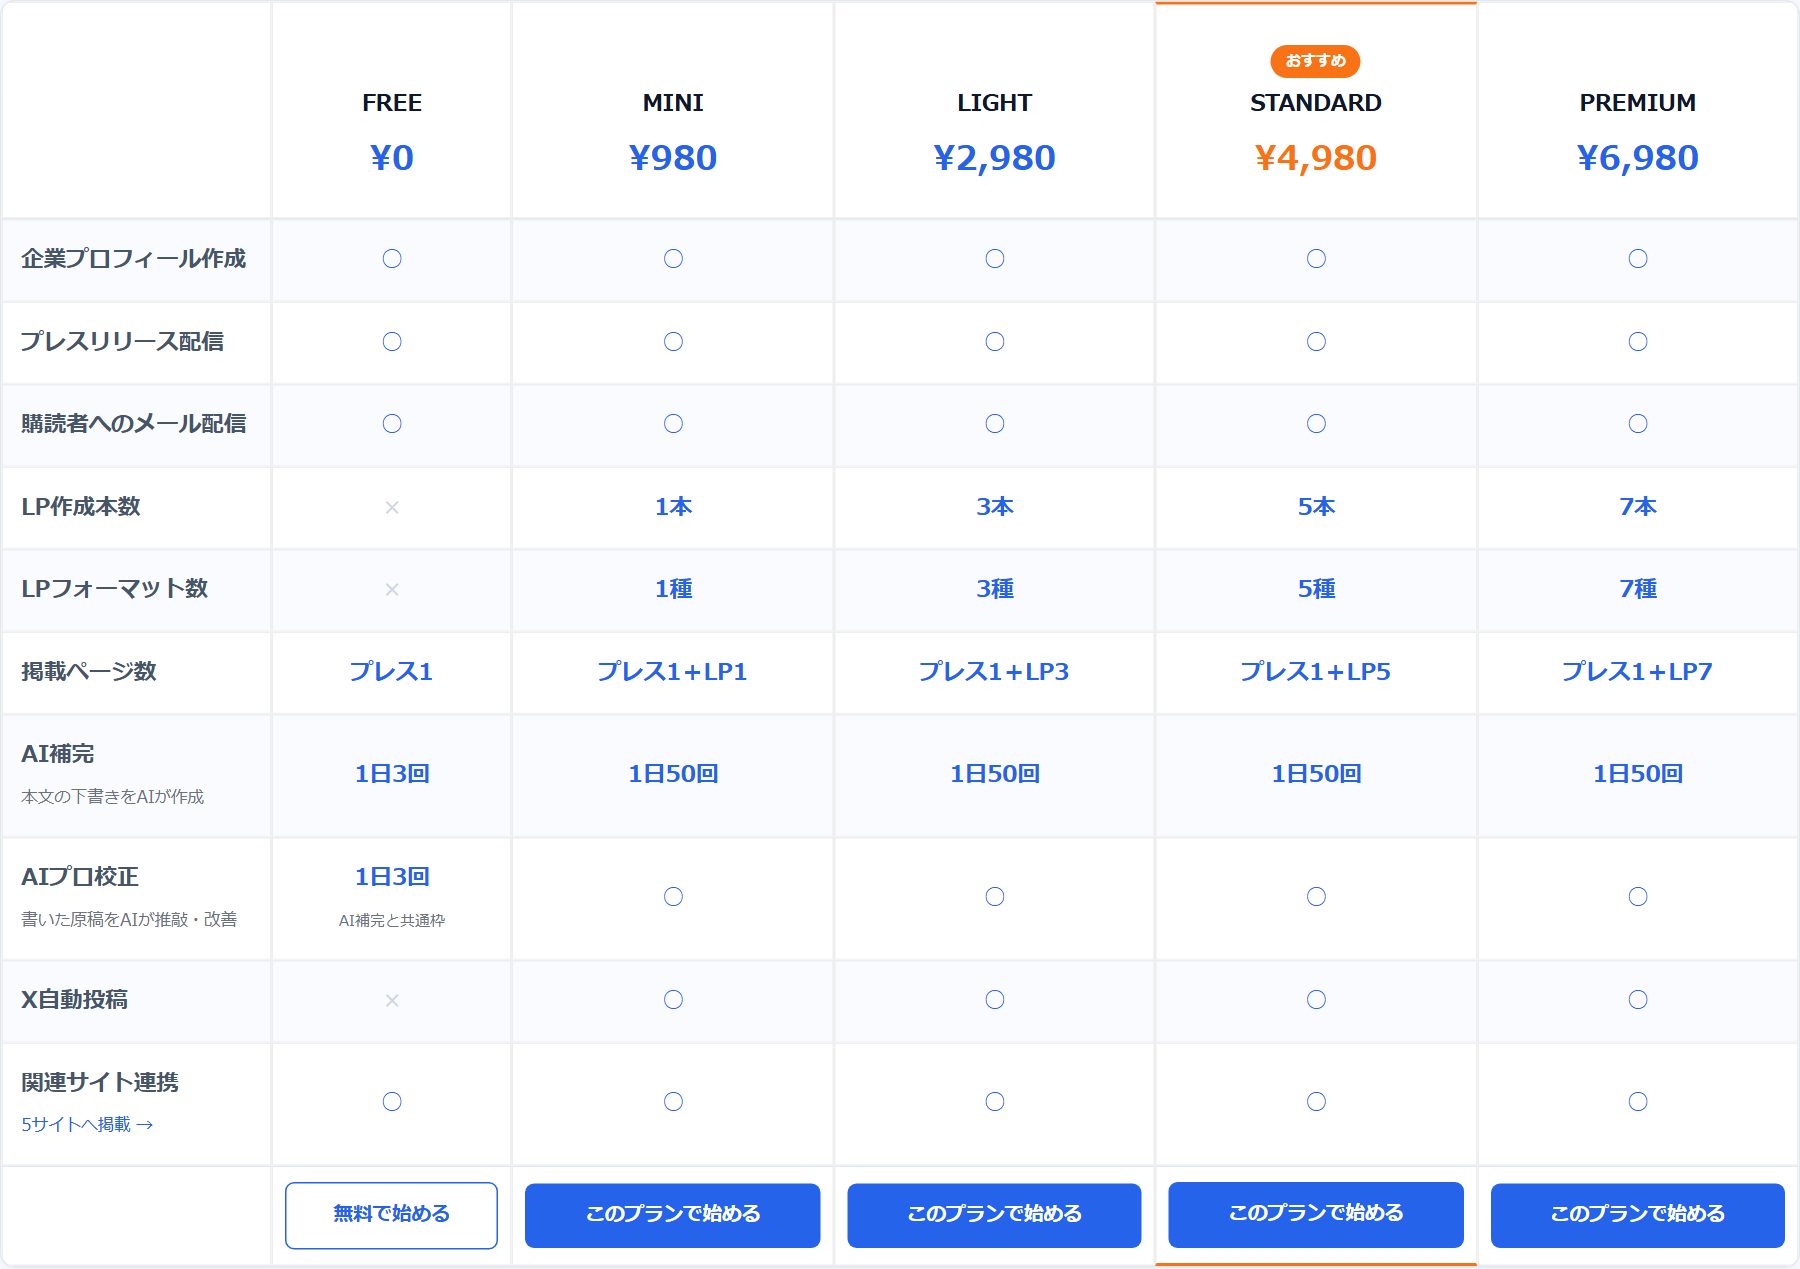Viewport: 1800px width, 1269px height.
Task: Click the STANDARD plan heading
Action: 1315,103
